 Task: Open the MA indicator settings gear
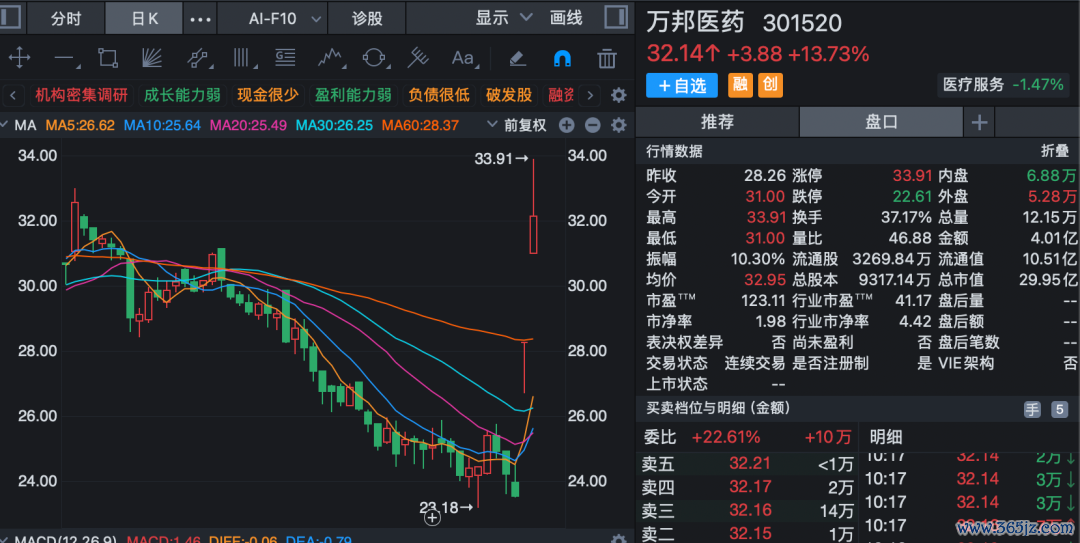(x=619, y=125)
